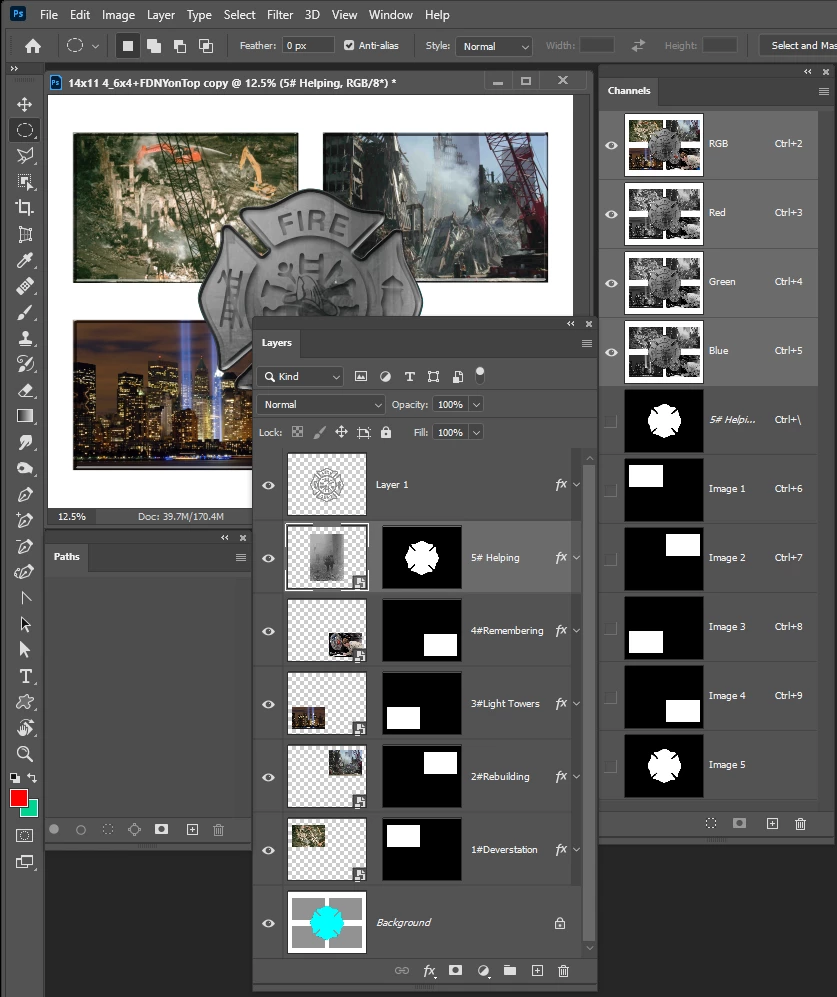Open the Opacity value dropdown arrow
The height and width of the screenshot is (997, 837).
(x=476, y=404)
